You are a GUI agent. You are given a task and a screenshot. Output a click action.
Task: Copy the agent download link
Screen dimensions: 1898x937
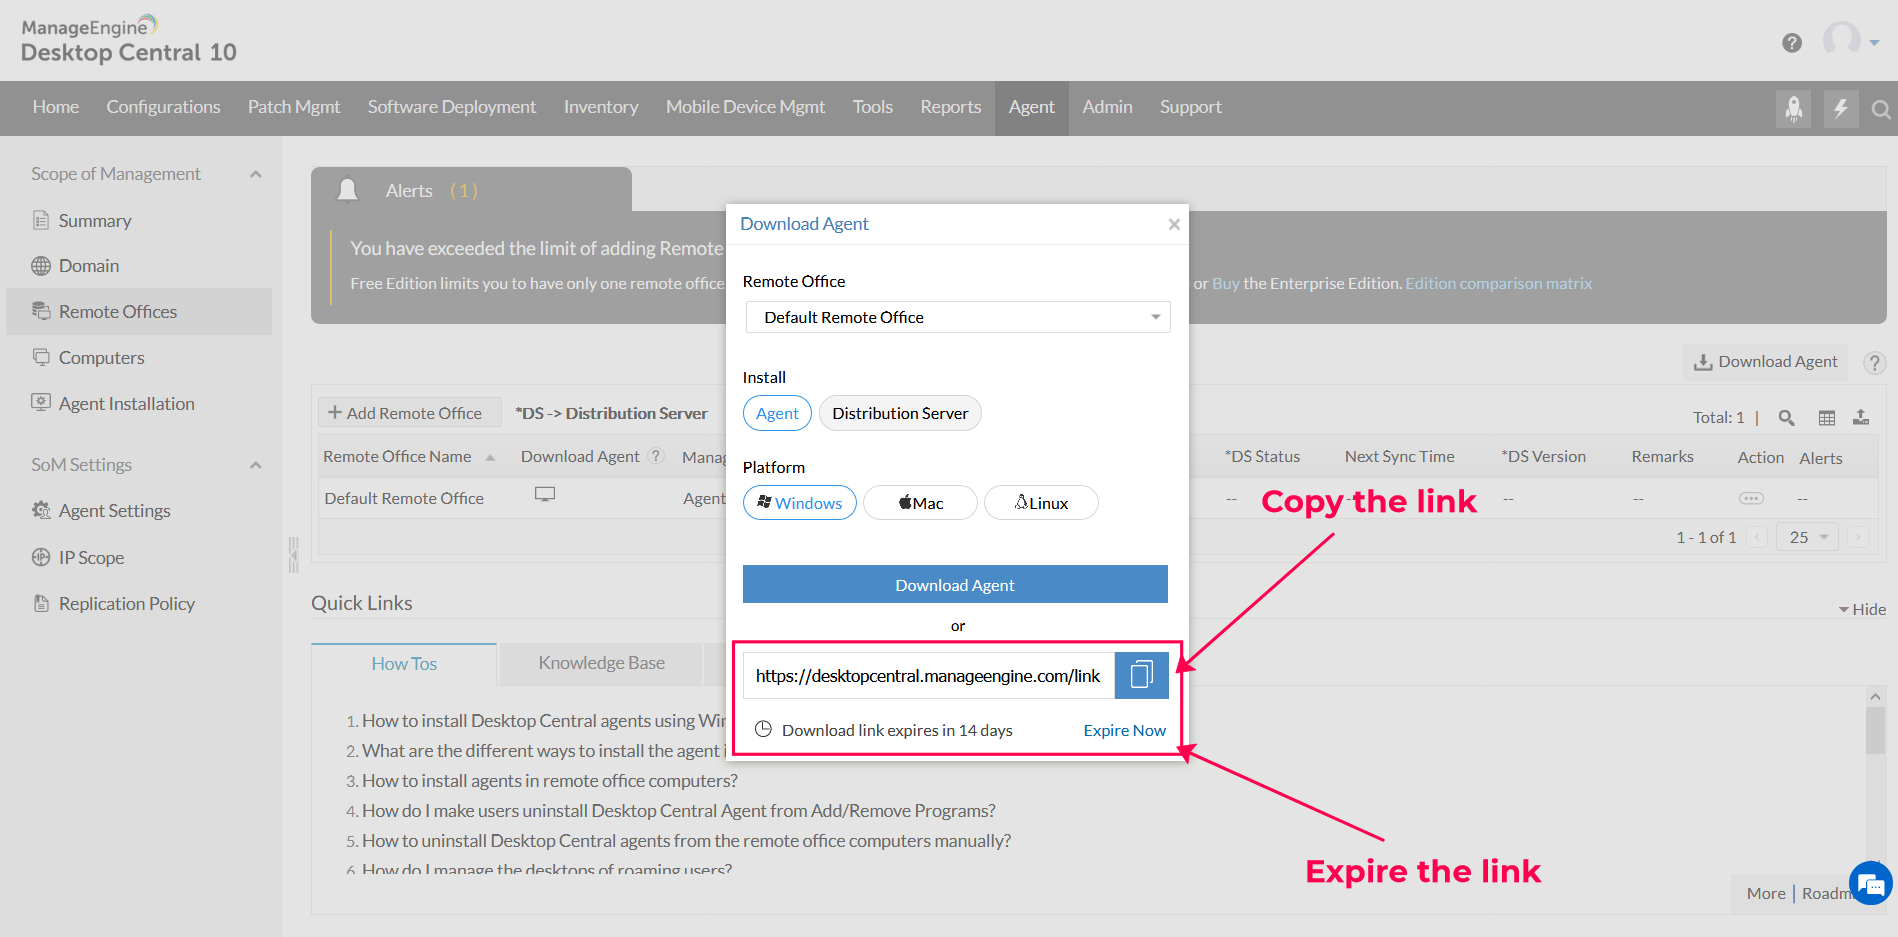tap(1141, 675)
